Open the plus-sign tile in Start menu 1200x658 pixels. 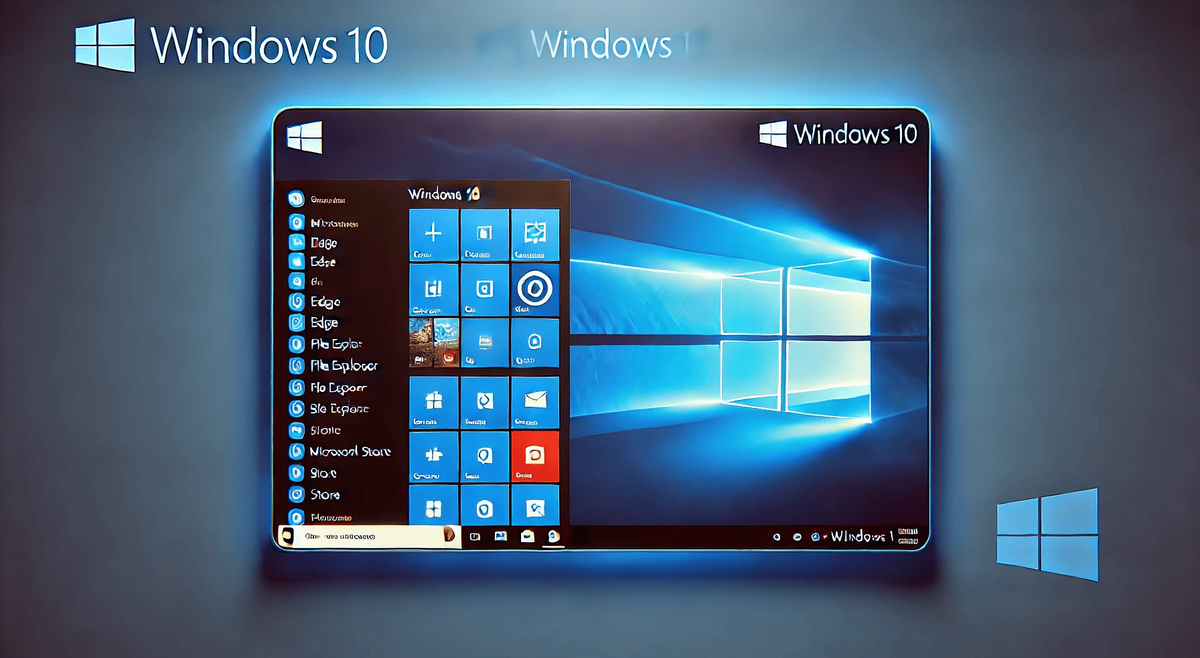pos(434,234)
